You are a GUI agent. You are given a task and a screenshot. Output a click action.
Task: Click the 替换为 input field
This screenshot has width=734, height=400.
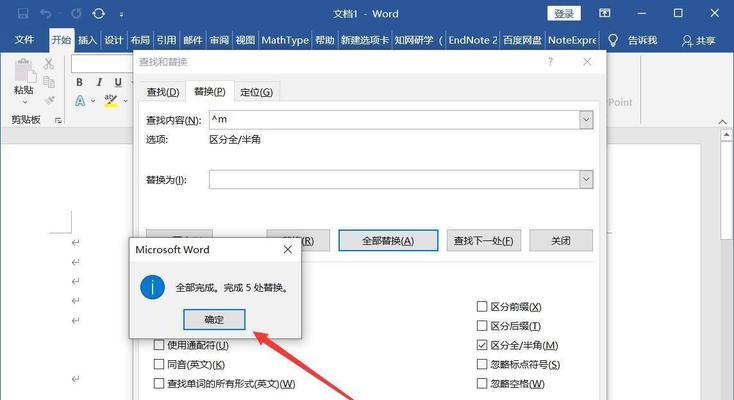click(x=394, y=179)
